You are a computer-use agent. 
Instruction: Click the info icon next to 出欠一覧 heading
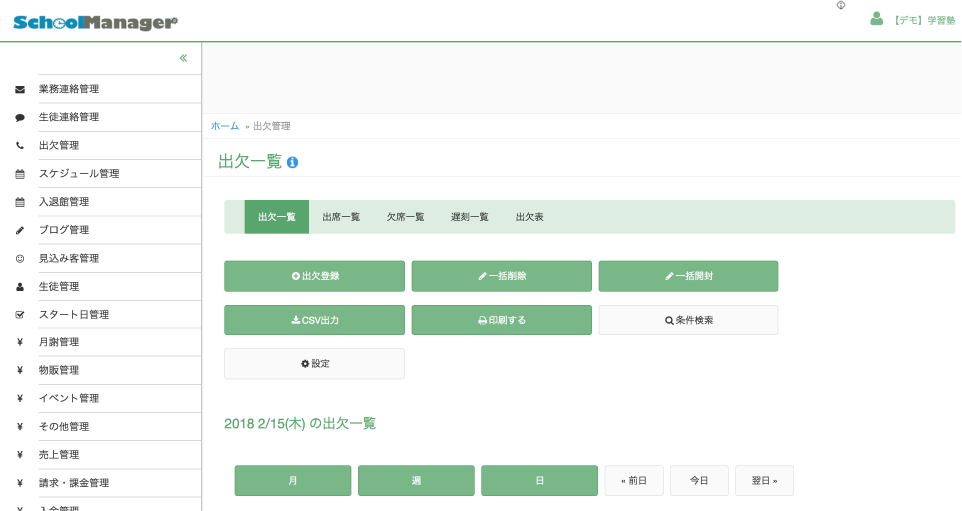click(x=293, y=163)
